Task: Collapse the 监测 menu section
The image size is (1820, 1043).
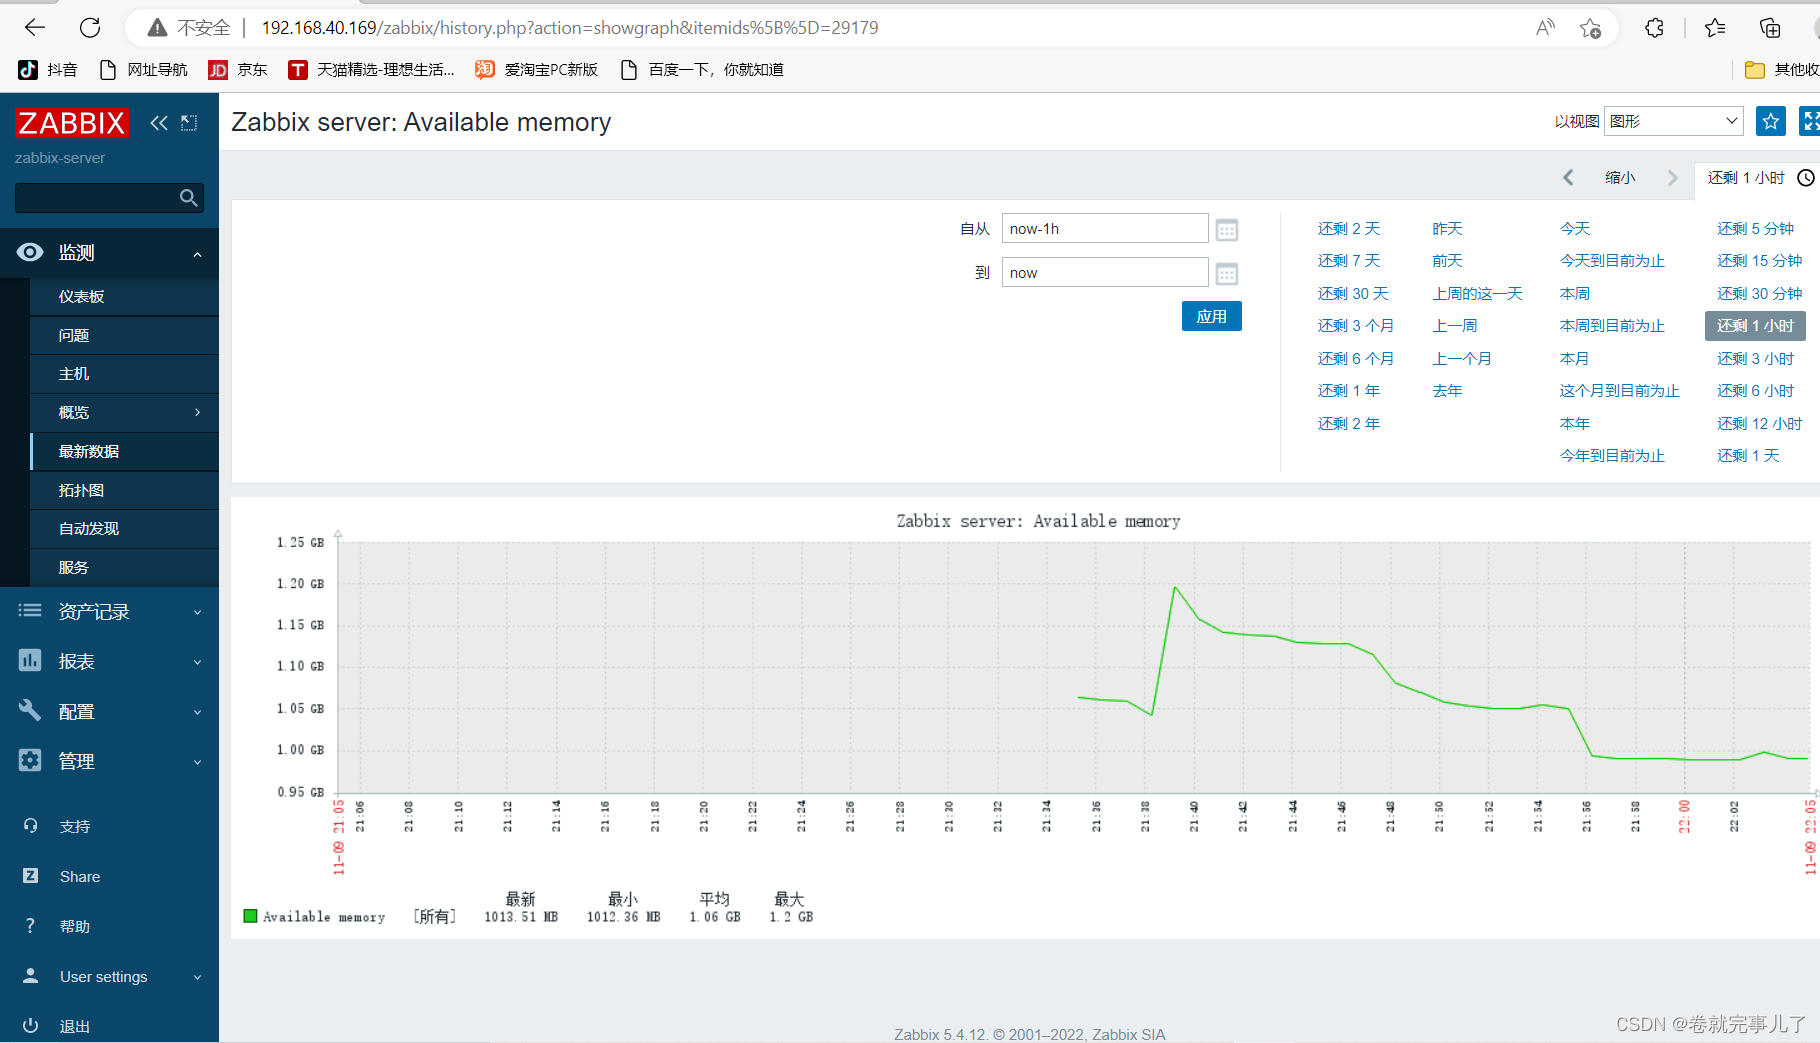Action: (x=109, y=253)
